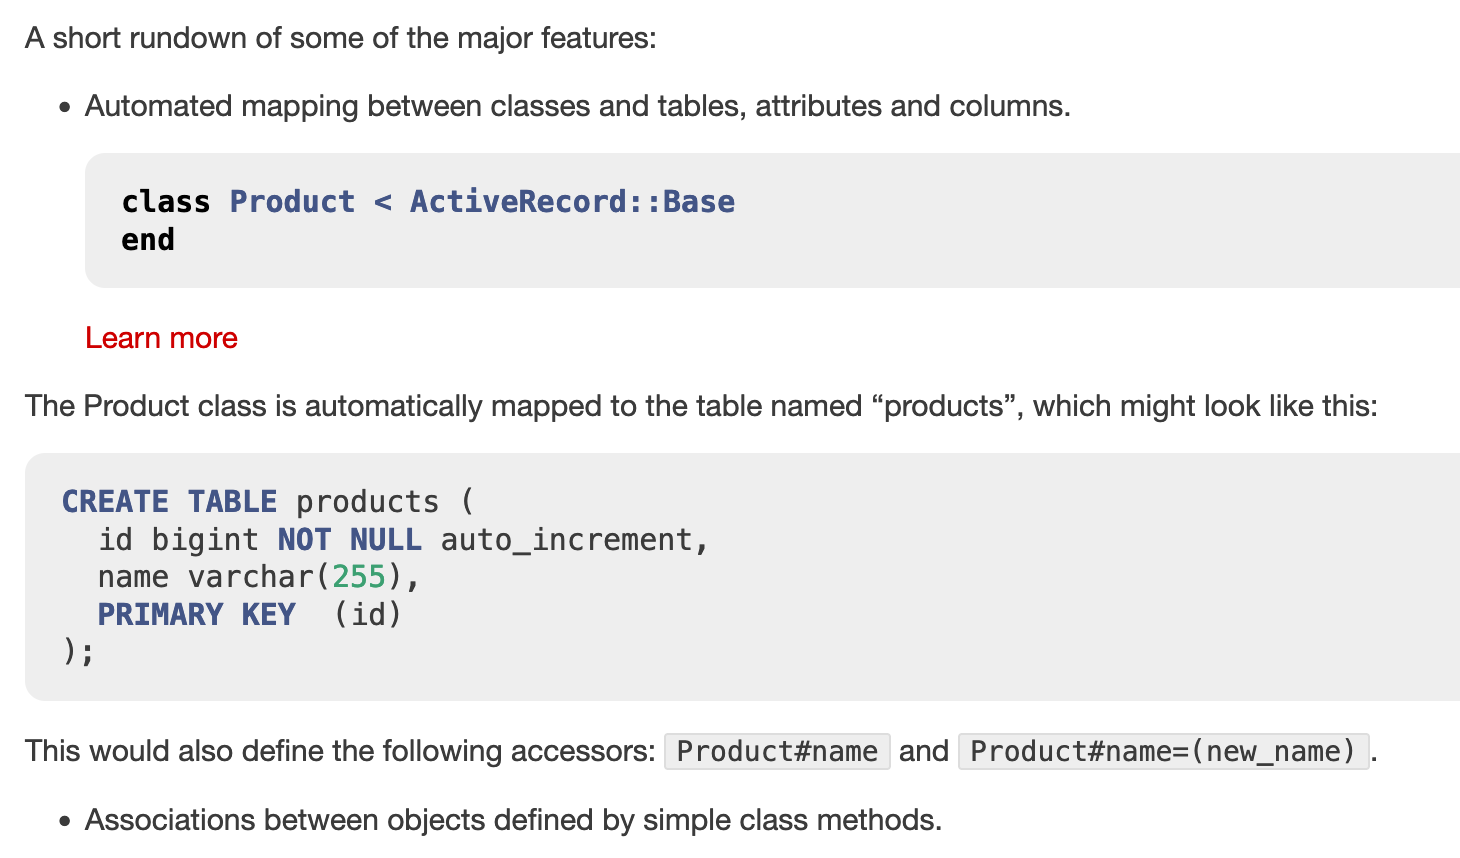Click the heading sentence about major features
The width and height of the screenshot is (1460, 858).
point(341,38)
